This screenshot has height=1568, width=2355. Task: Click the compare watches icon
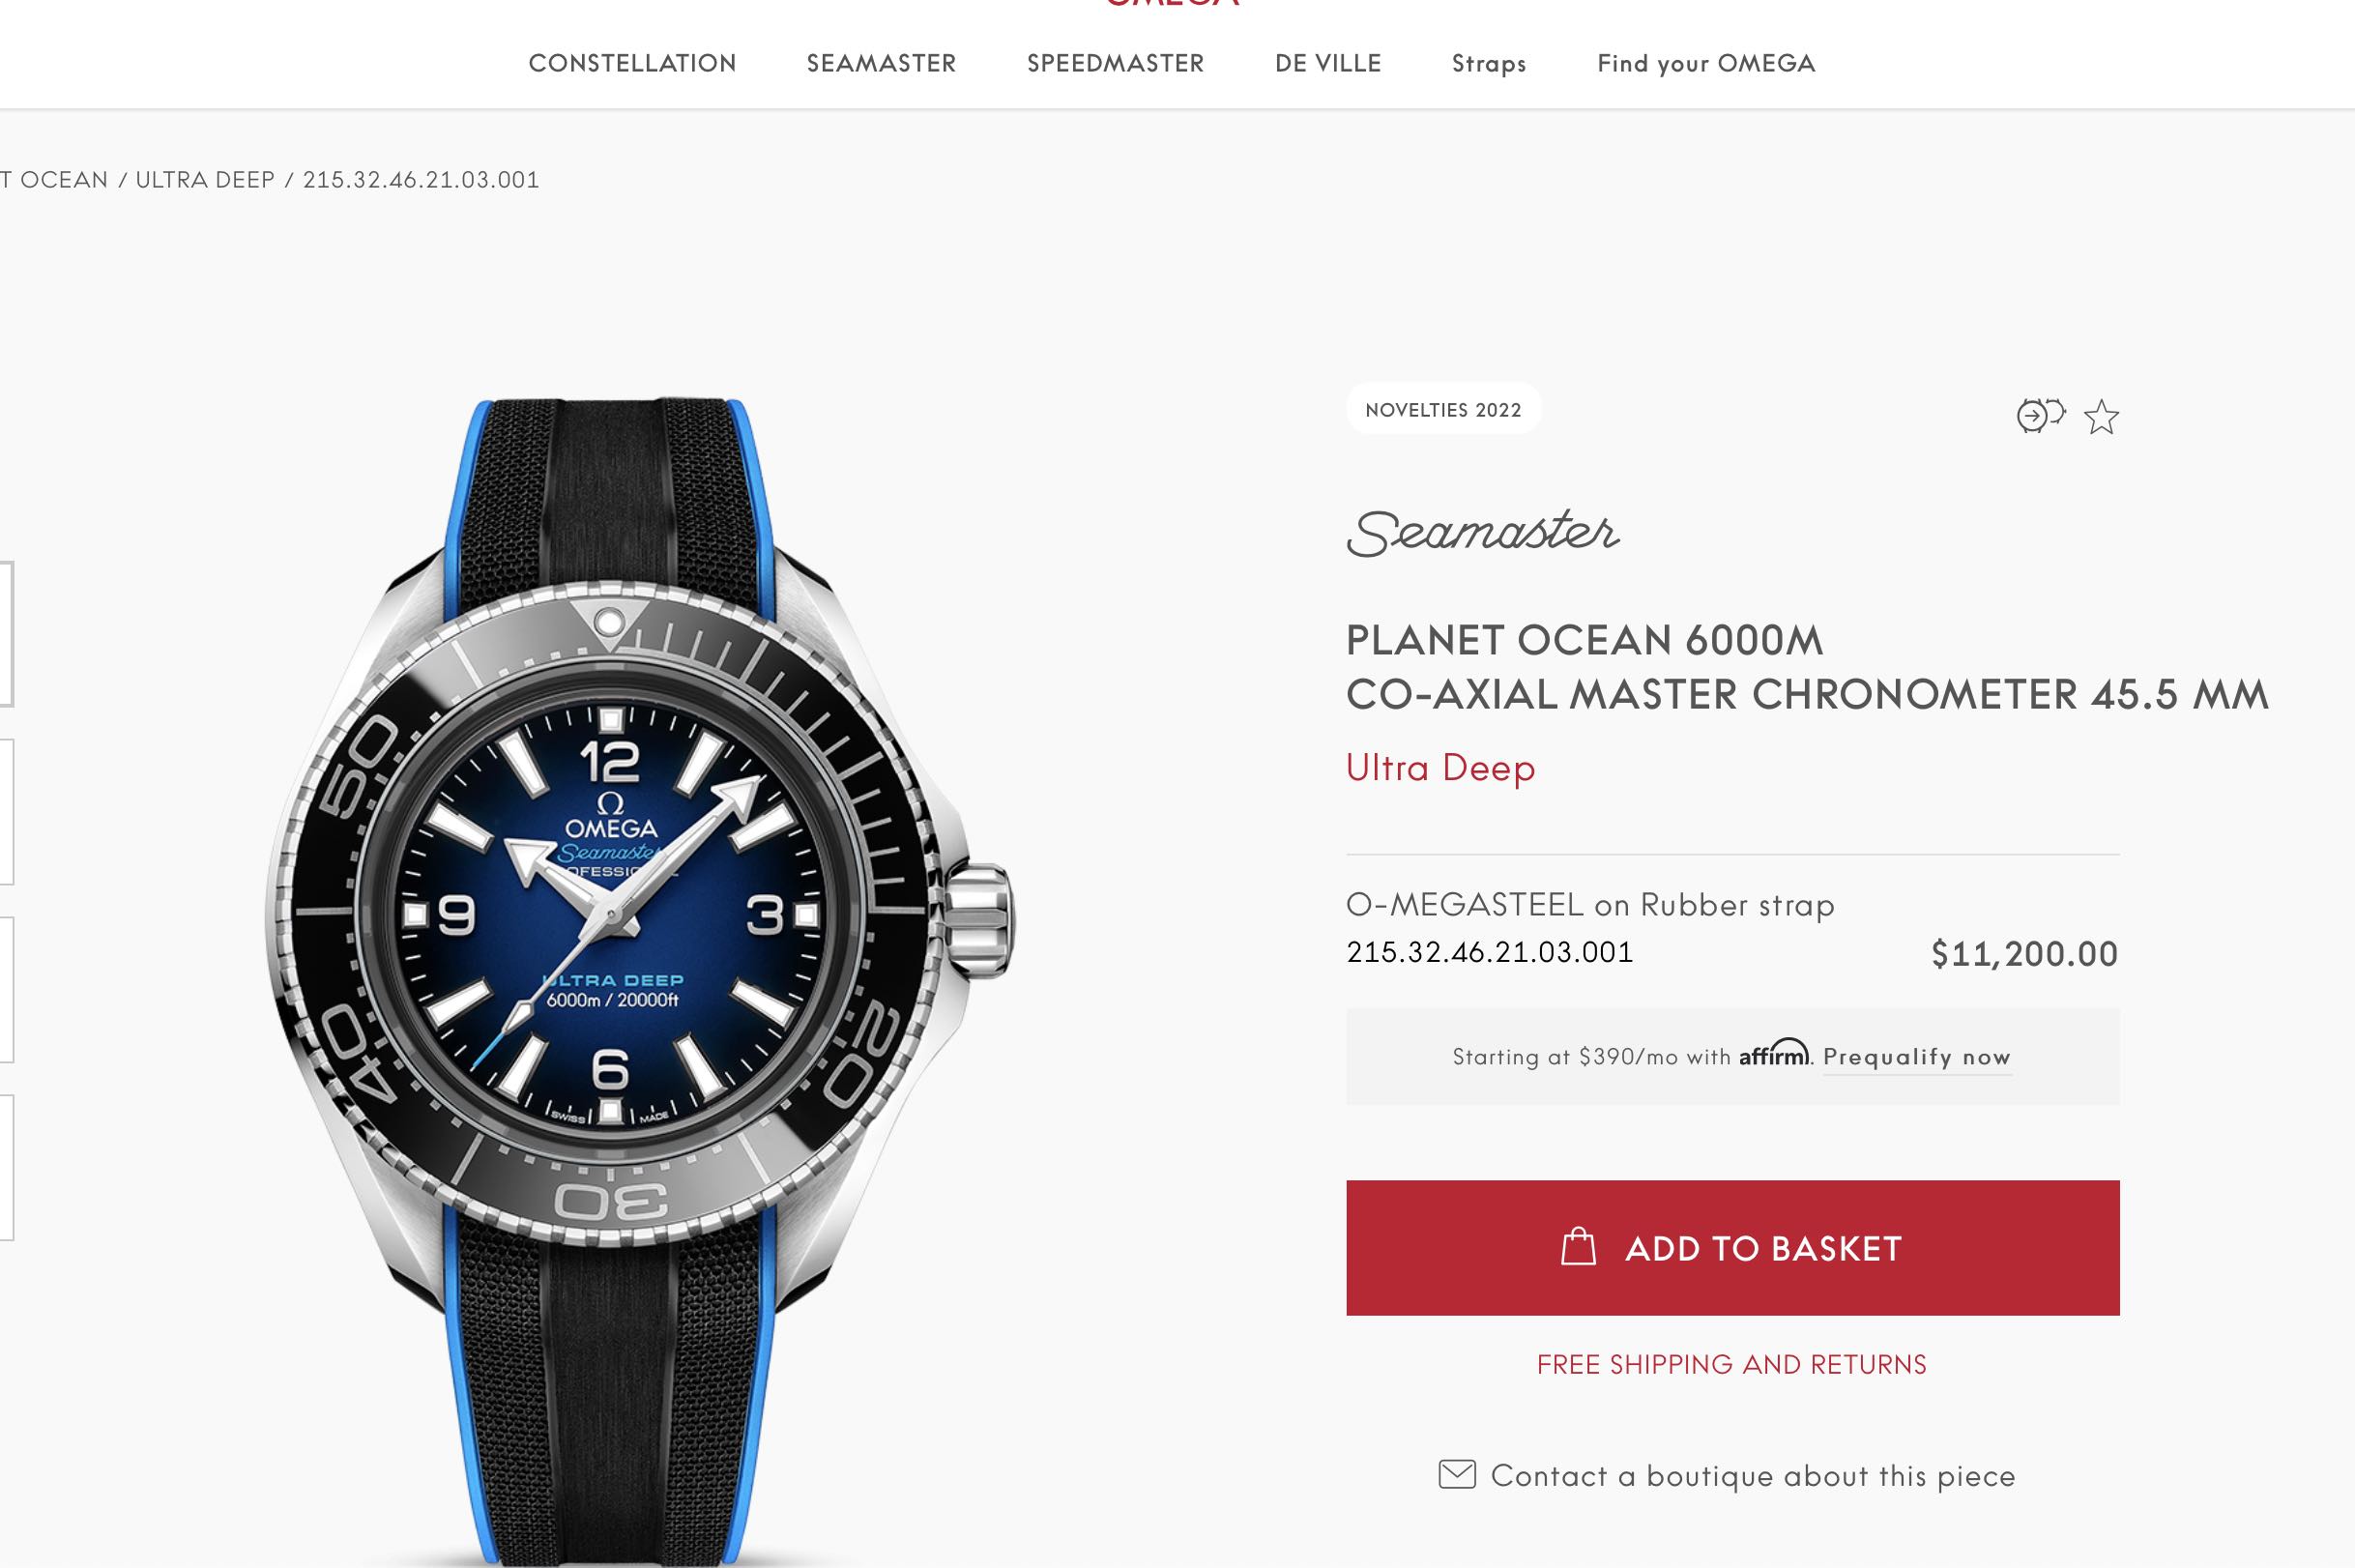[2041, 415]
